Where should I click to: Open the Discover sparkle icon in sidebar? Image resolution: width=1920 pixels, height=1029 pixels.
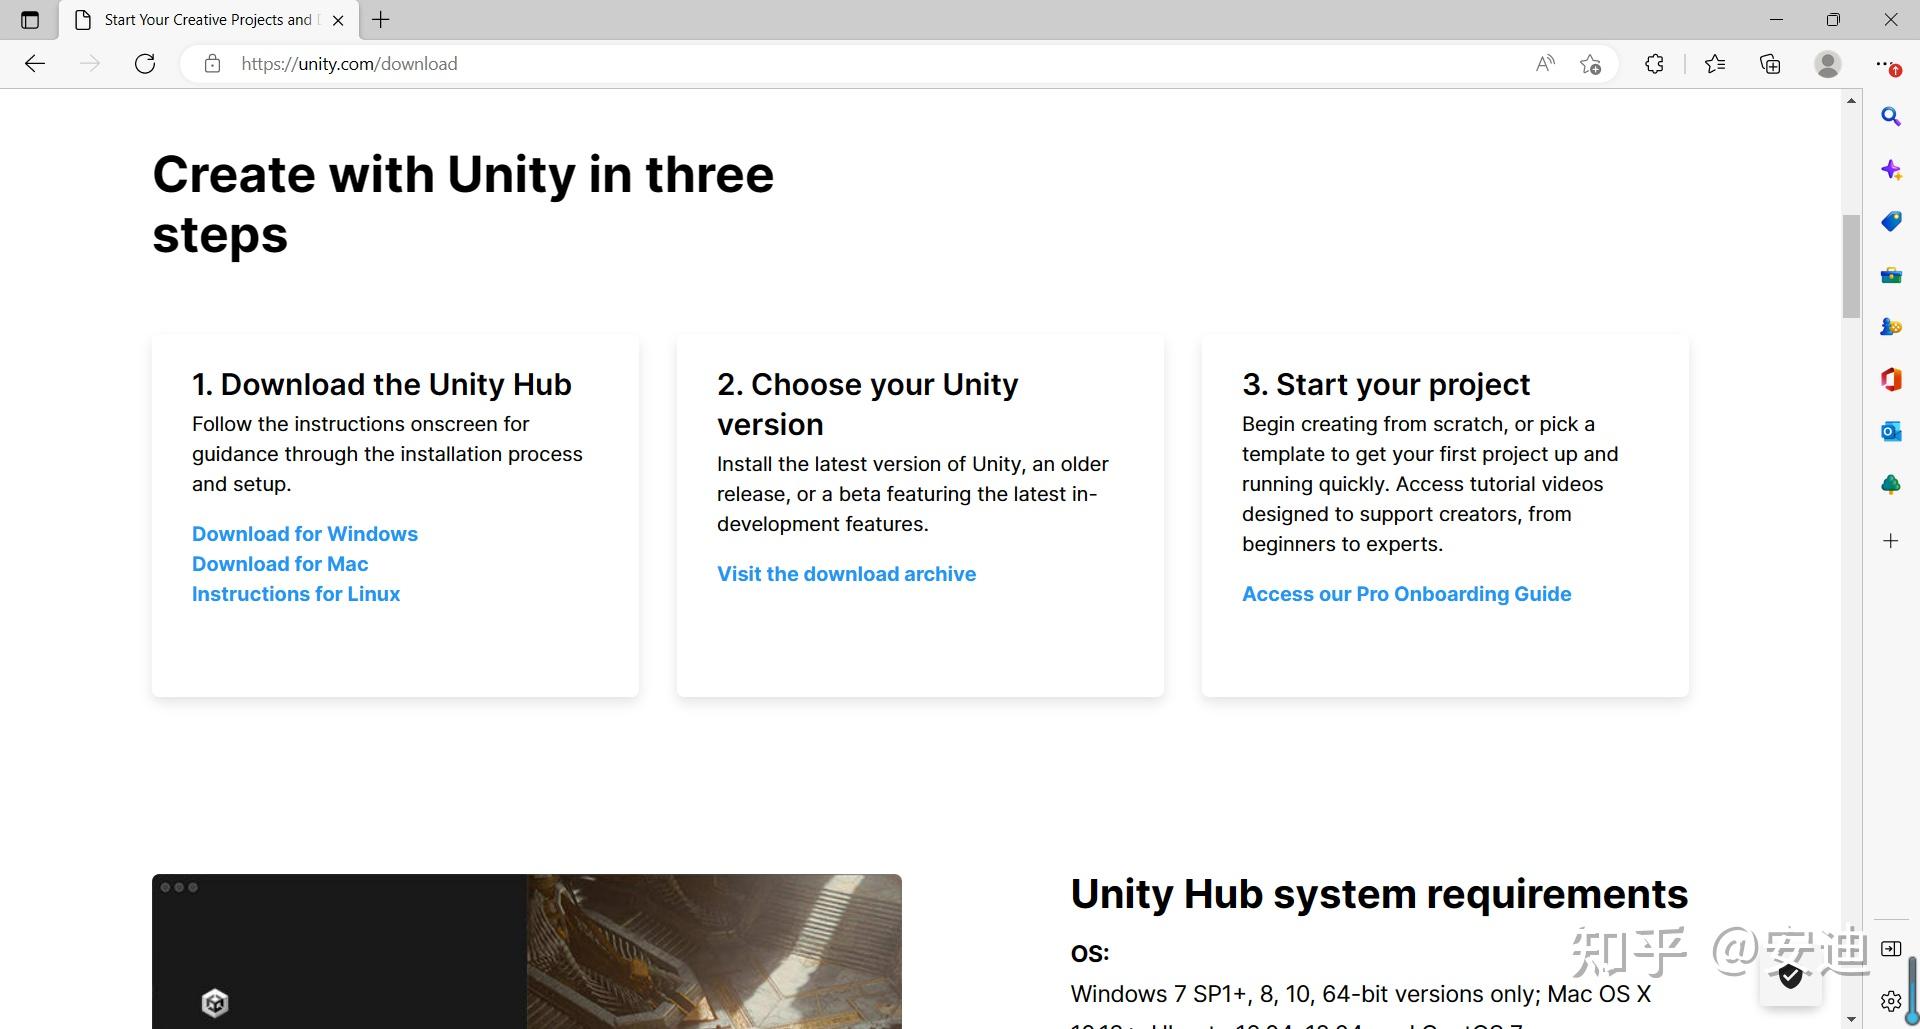[x=1891, y=170]
